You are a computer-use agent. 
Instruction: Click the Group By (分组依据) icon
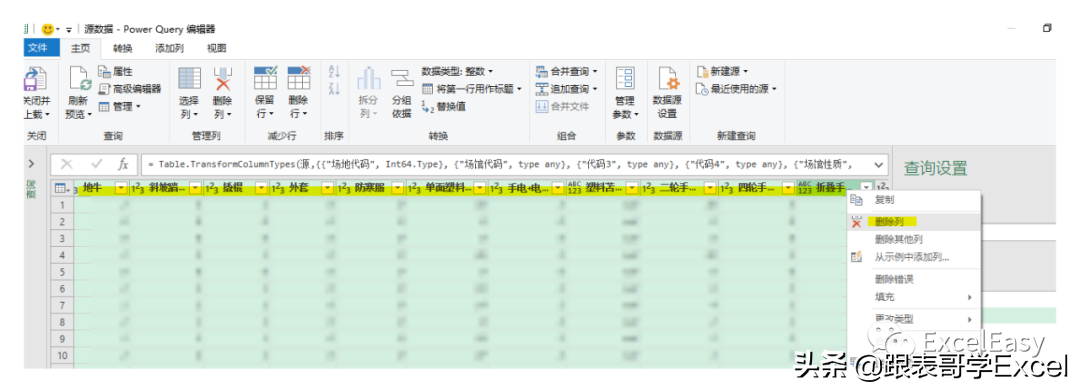point(402,79)
